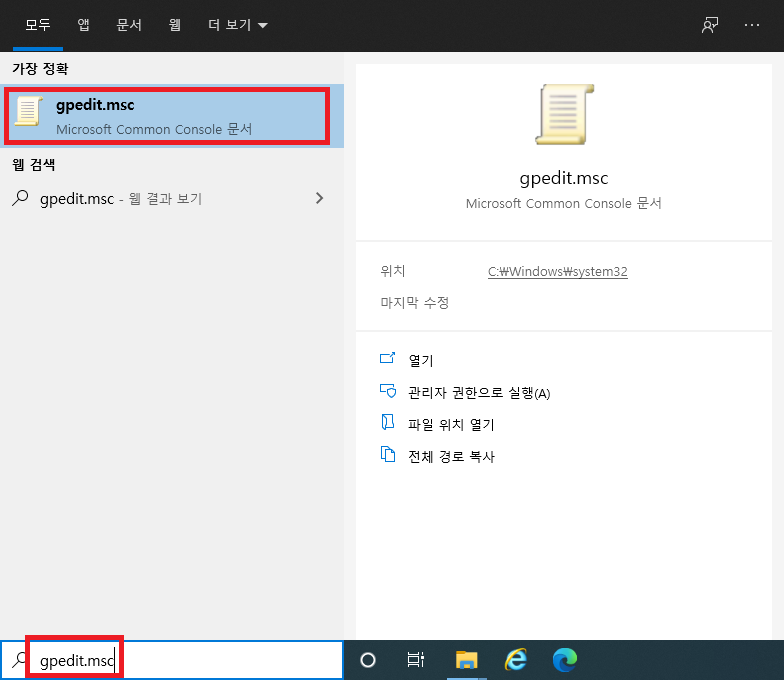The height and width of the screenshot is (680, 784).
Task: Open the feedback person icon
Action: 710,25
